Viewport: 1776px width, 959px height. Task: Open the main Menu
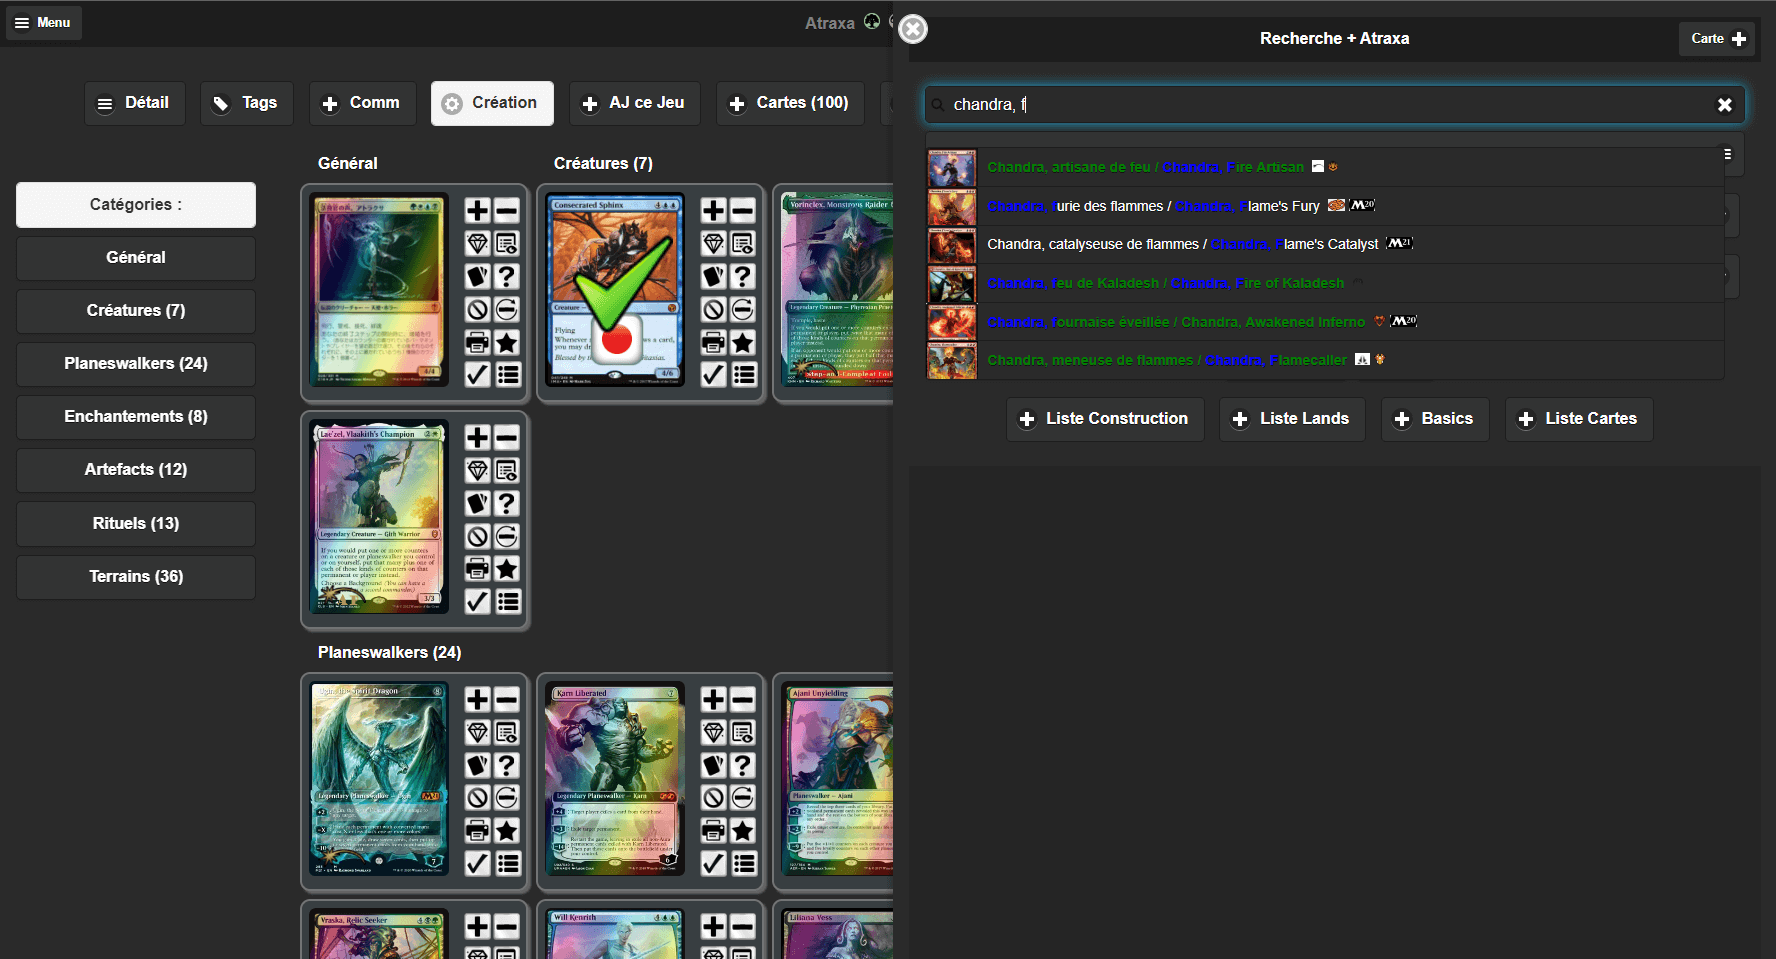click(x=43, y=22)
